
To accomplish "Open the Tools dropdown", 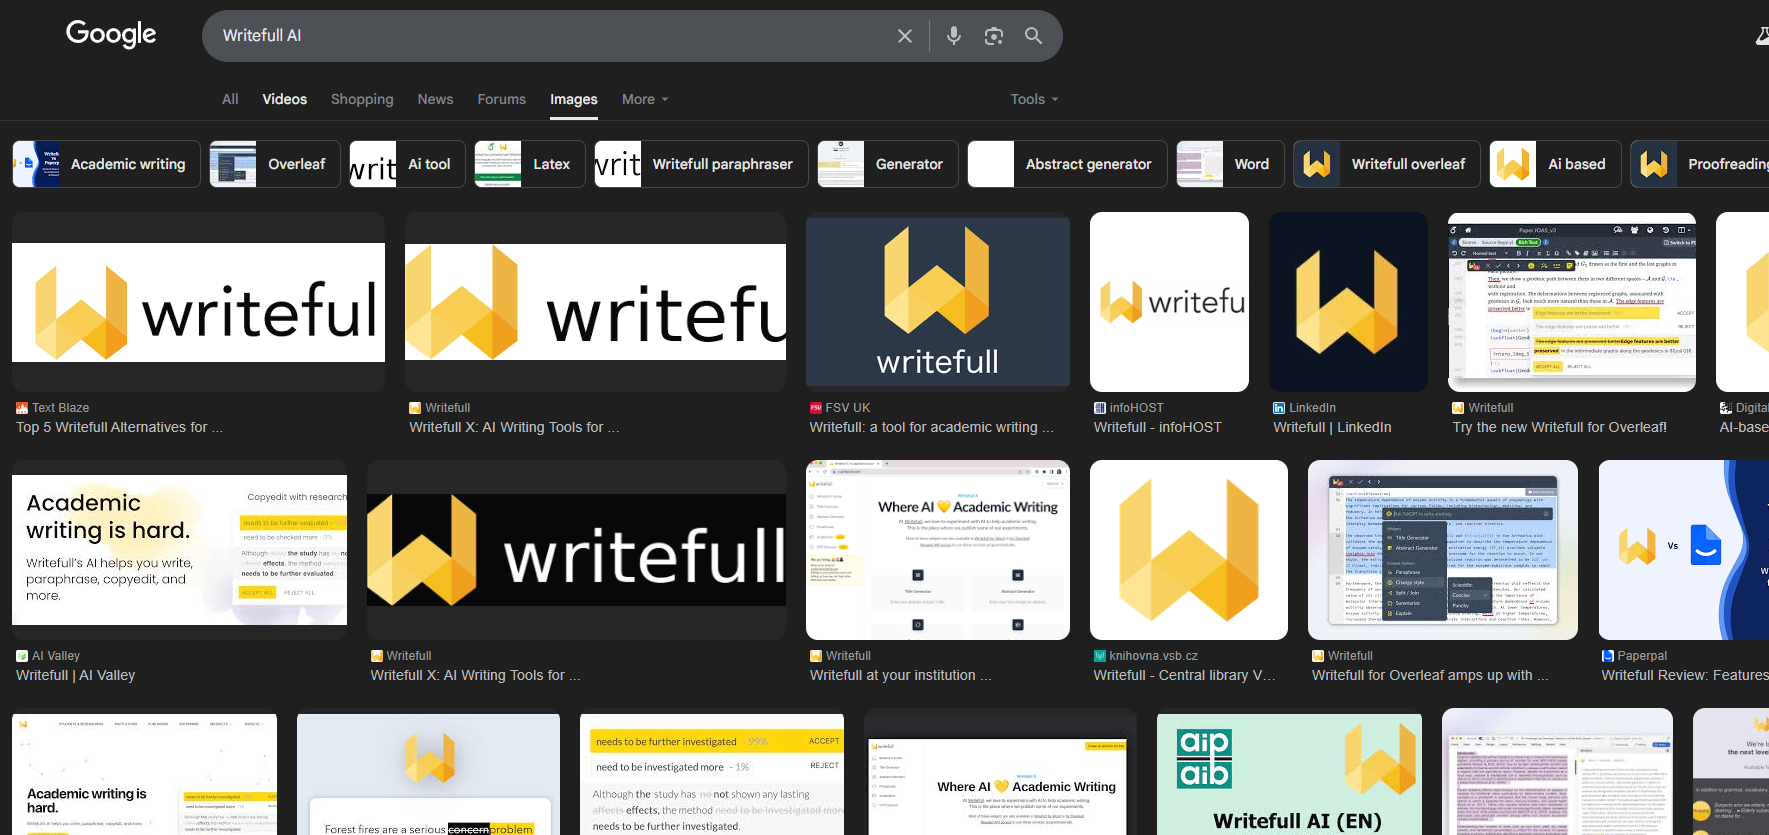I will (x=1034, y=99).
